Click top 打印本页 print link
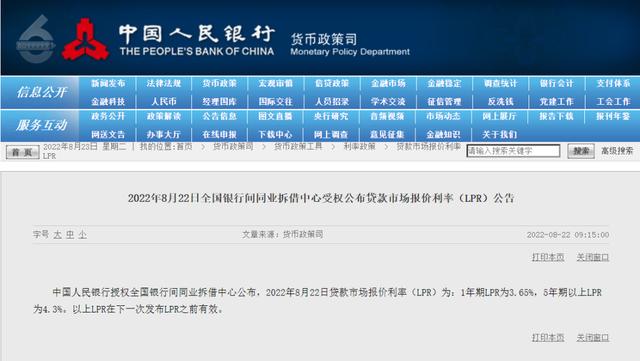640x361 pixels. [x=548, y=257]
